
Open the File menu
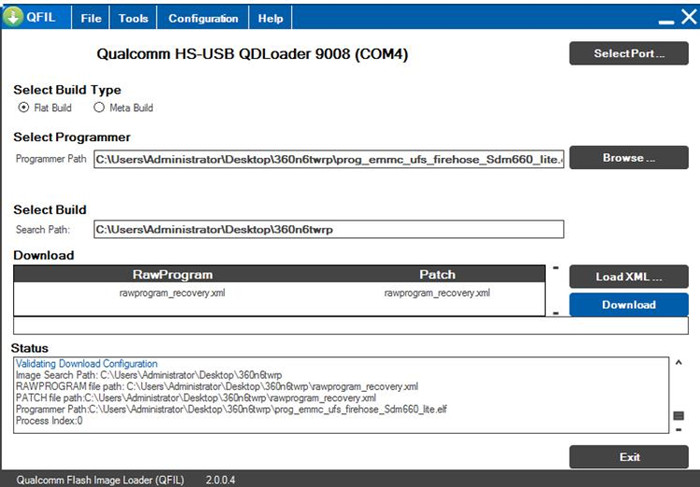pyautogui.click(x=91, y=18)
